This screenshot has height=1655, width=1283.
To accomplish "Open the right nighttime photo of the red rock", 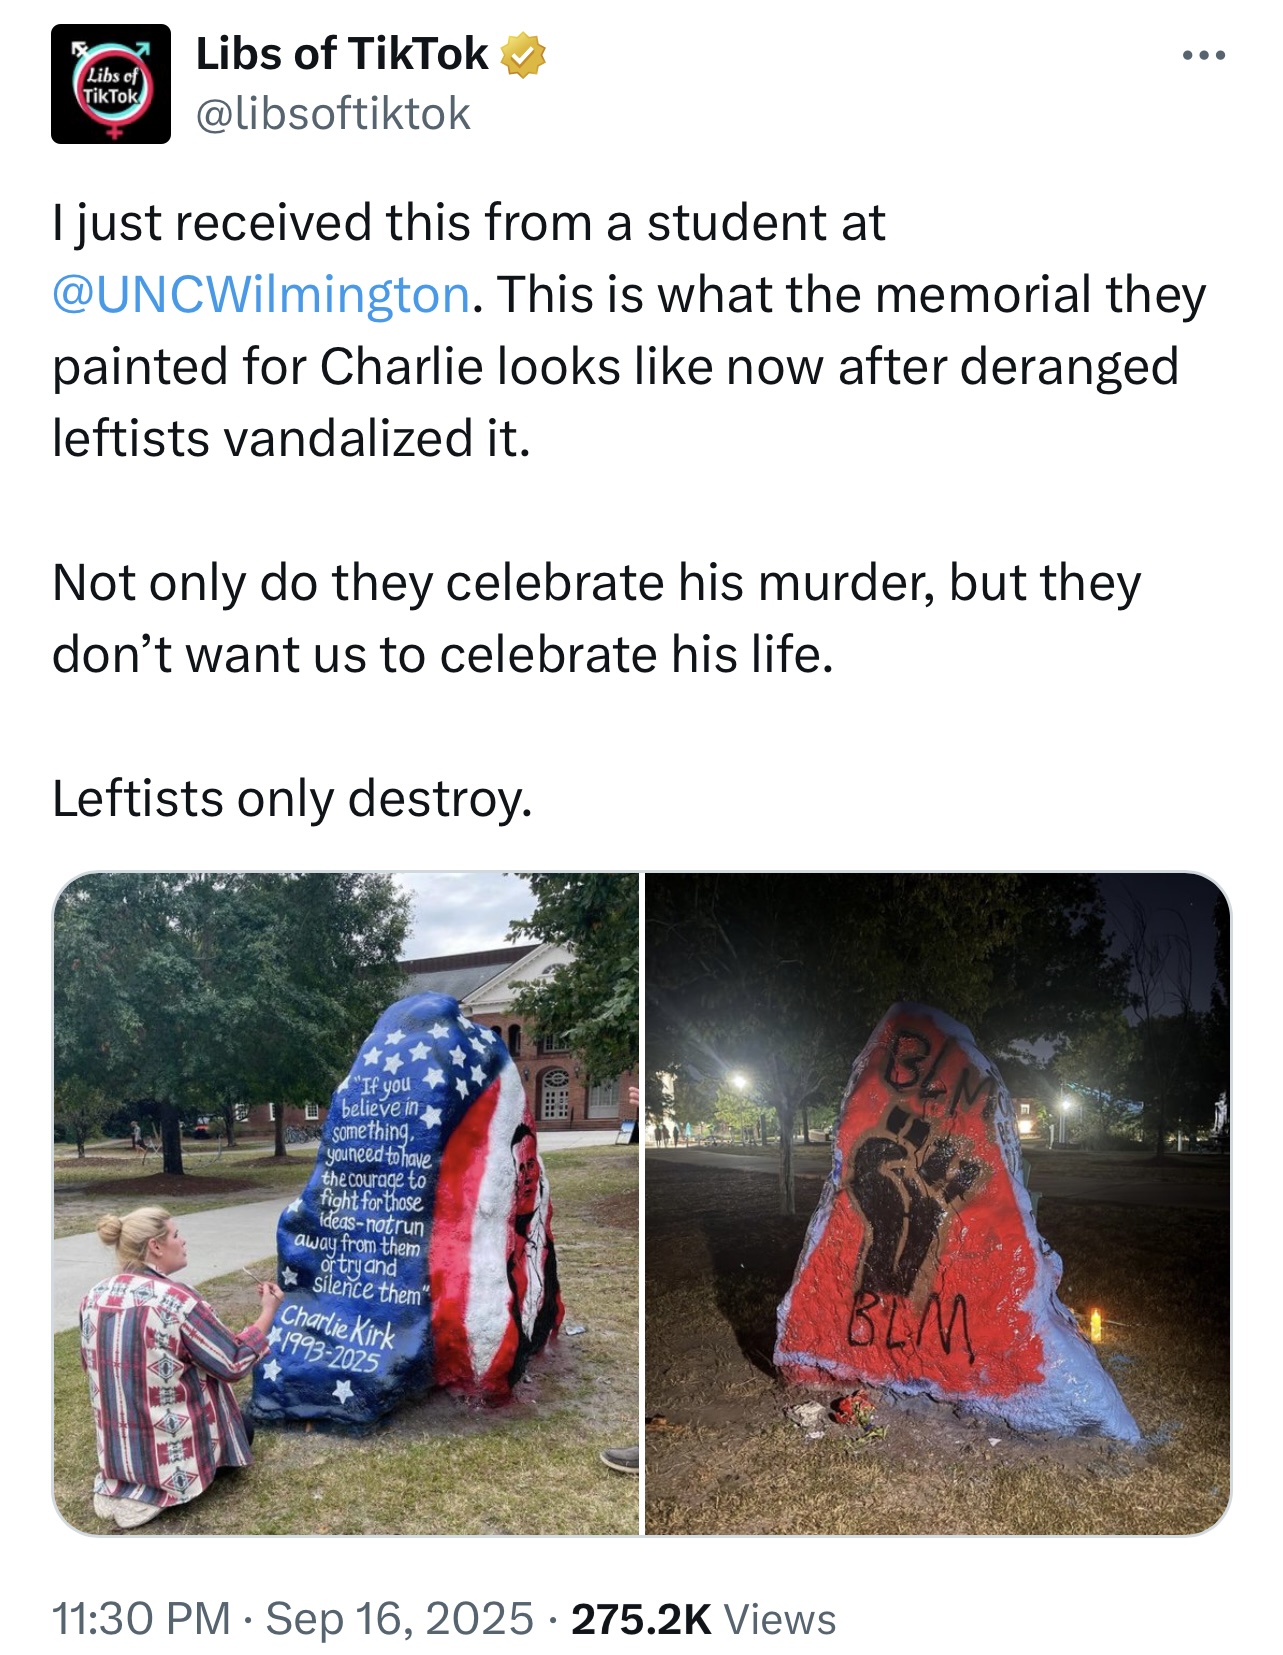I will (x=938, y=1203).
